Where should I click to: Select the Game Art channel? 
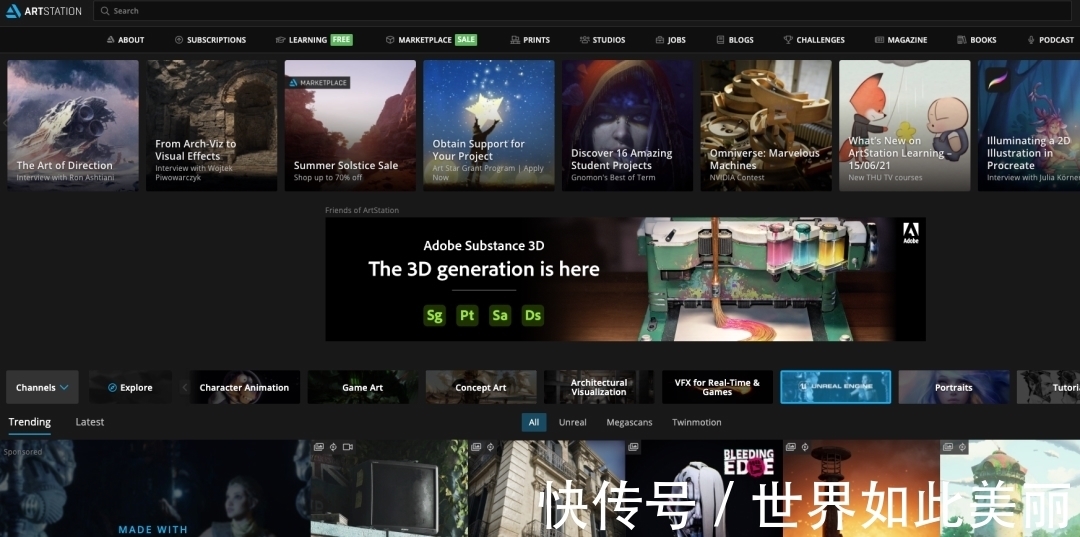pos(363,387)
